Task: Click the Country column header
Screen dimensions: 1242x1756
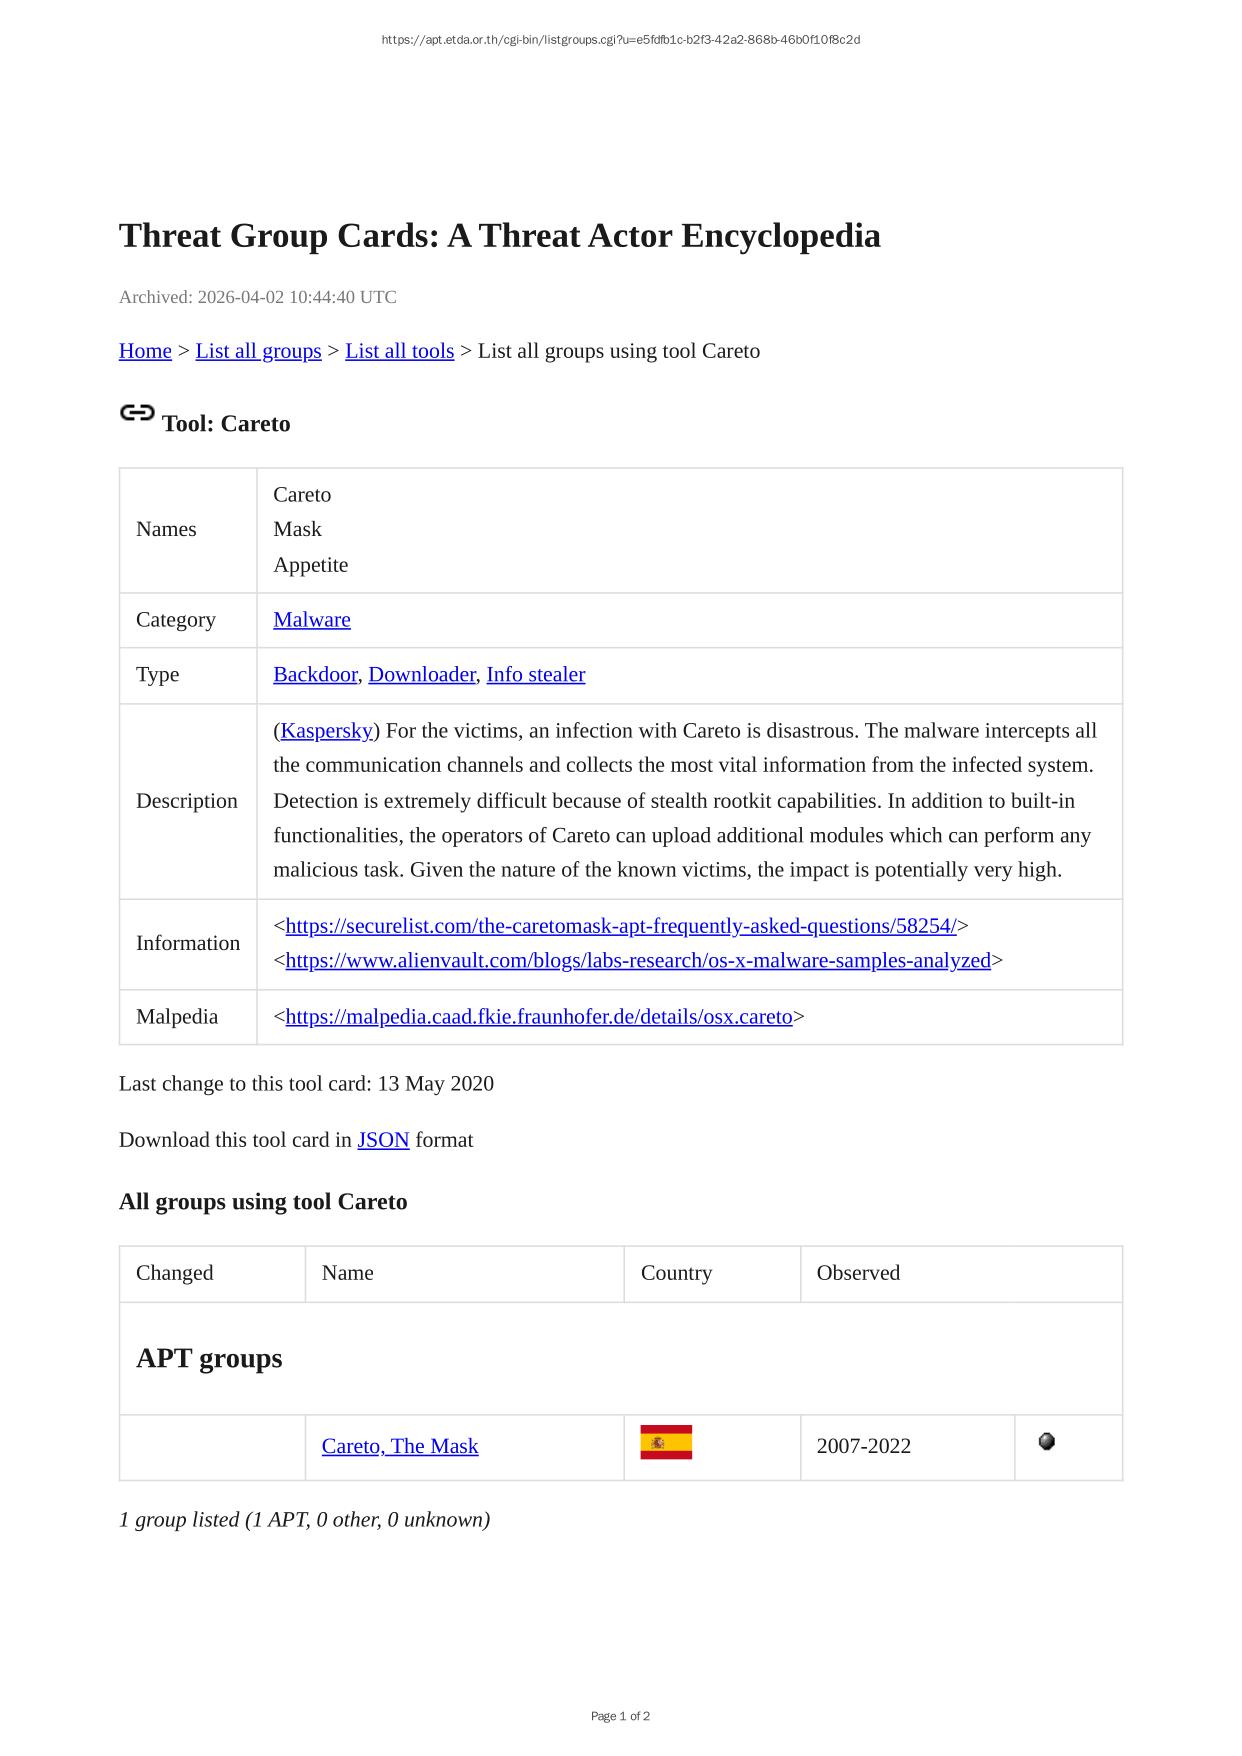Action: [x=676, y=1273]
